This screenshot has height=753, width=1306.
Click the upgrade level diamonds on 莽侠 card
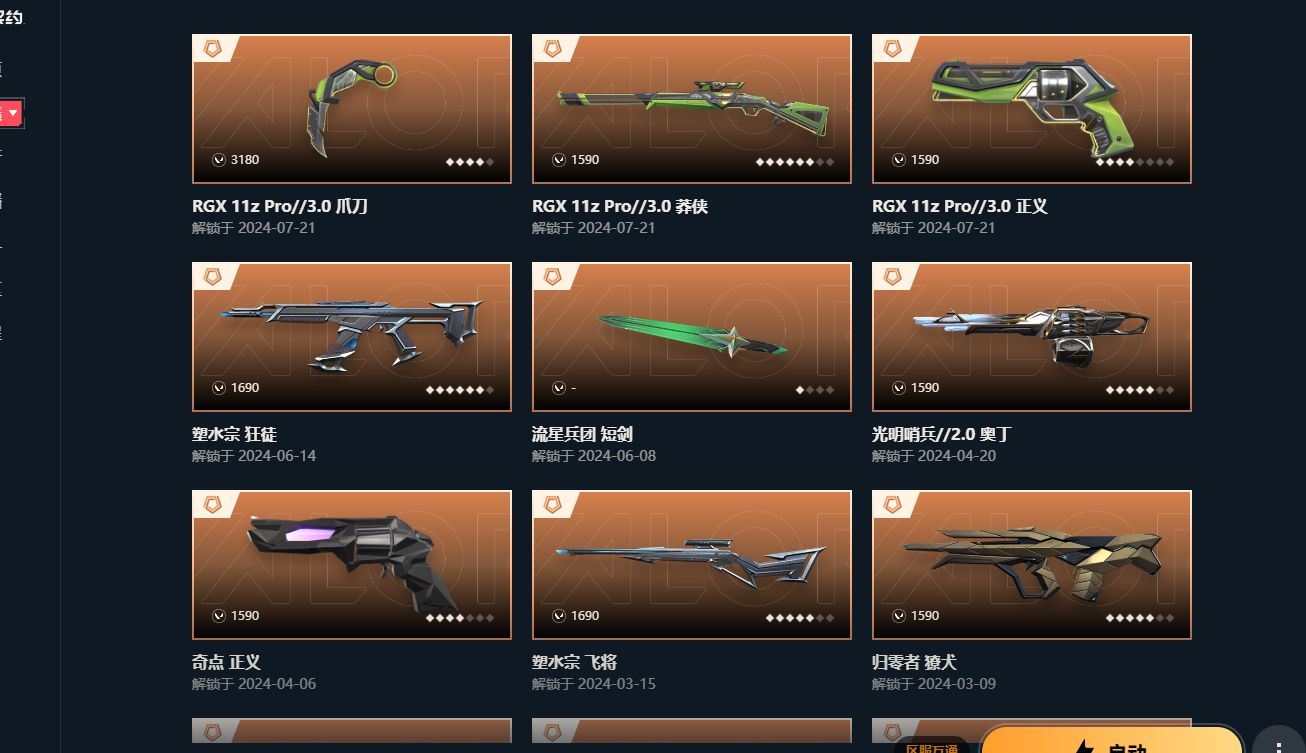pos(795,161)
